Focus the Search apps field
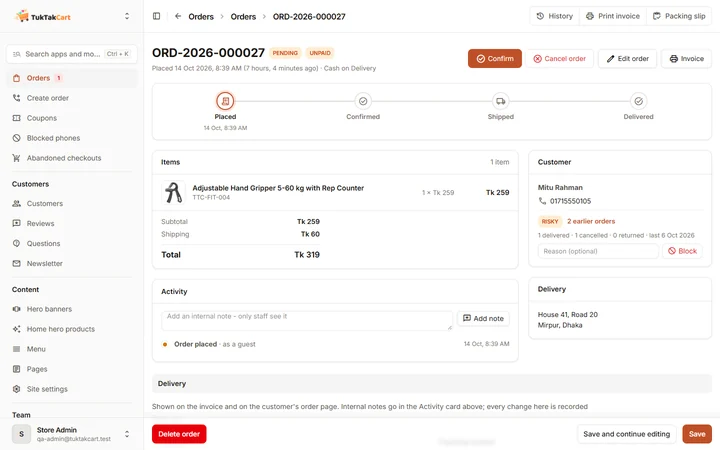 72,54
